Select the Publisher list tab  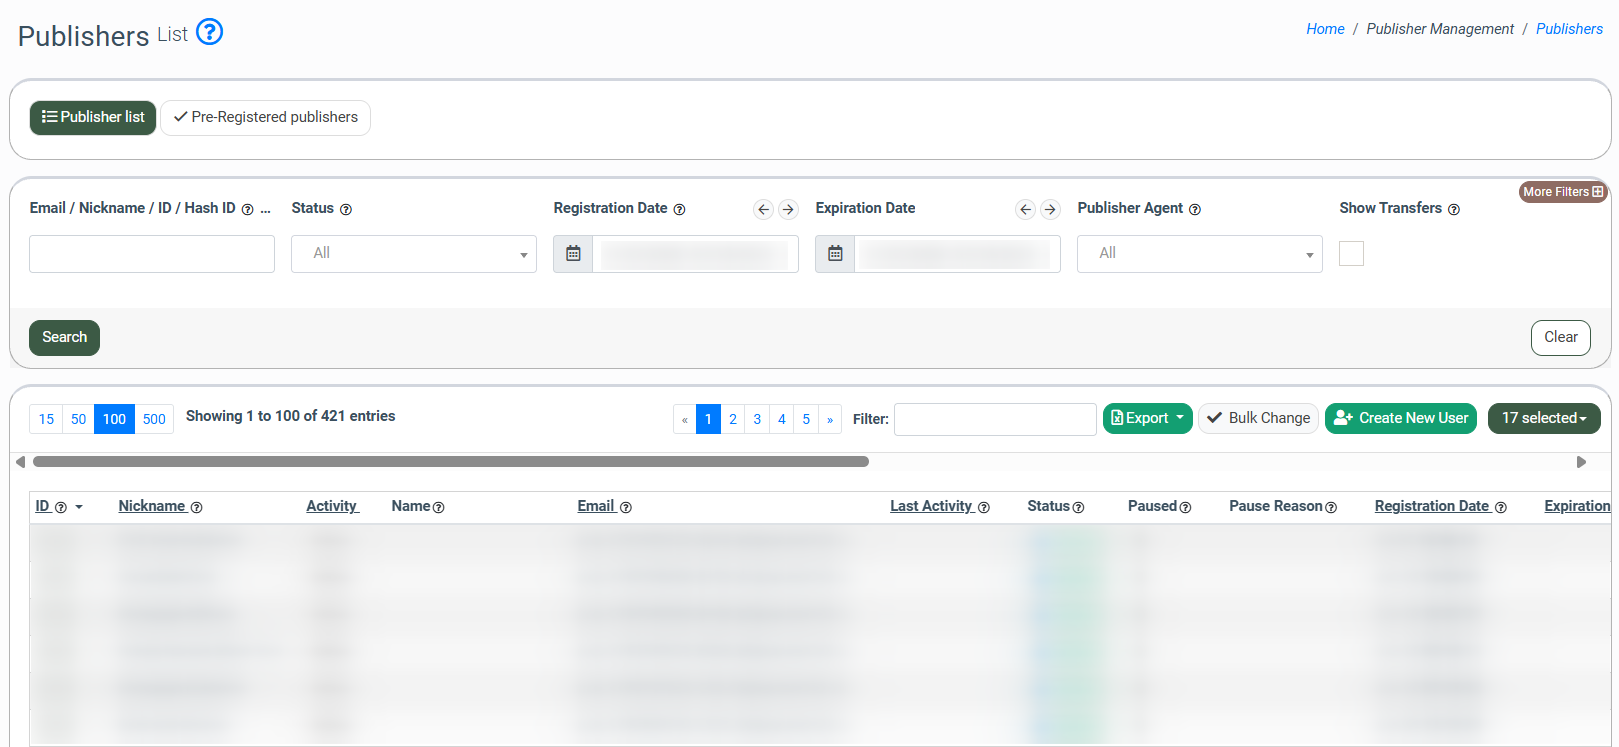[x=93, y=117]
